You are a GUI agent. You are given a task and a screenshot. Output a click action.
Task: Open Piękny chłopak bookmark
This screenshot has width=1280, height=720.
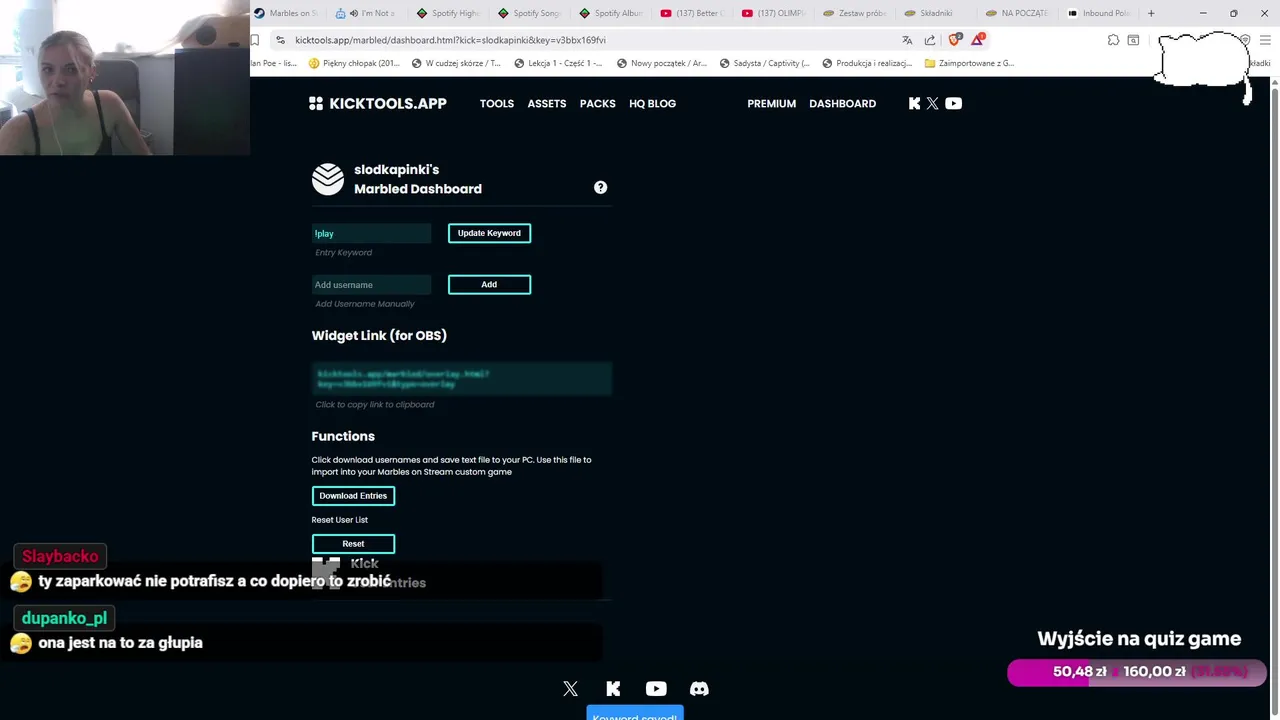pyautogui.click(x=355, y=63)
